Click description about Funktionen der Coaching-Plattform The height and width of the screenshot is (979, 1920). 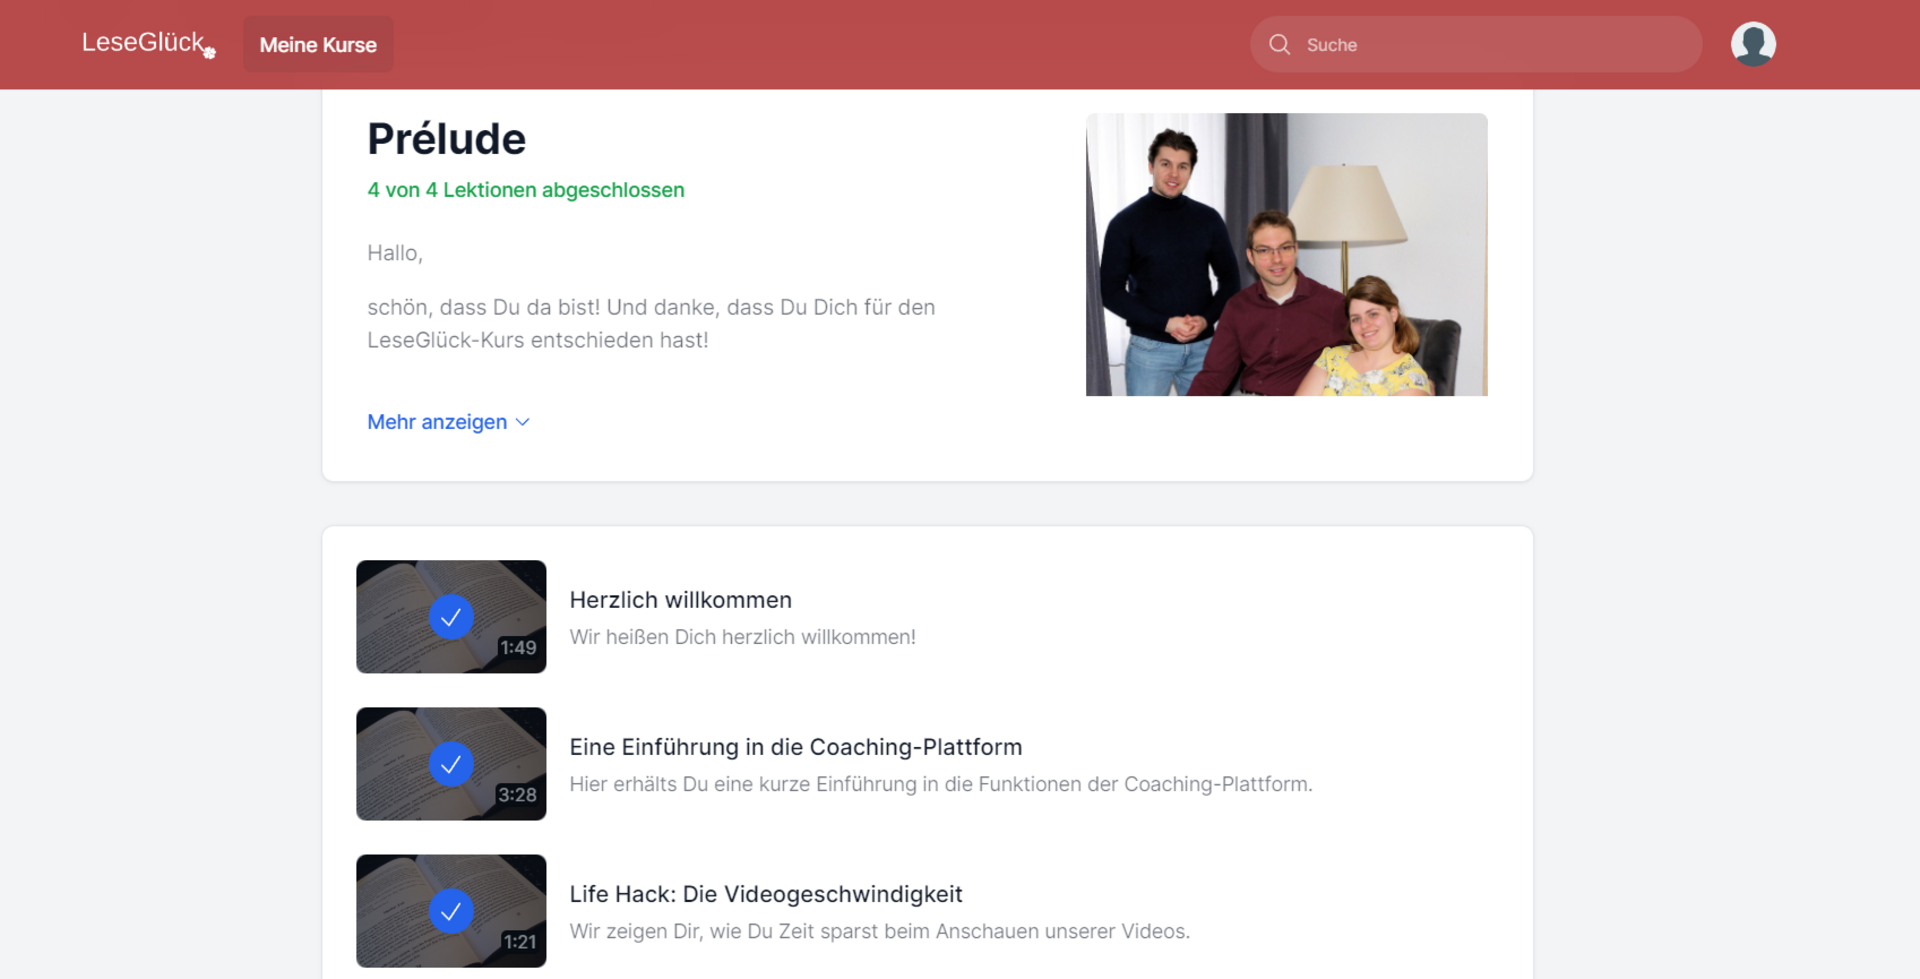pyautogui.click(x=940, y=784)
